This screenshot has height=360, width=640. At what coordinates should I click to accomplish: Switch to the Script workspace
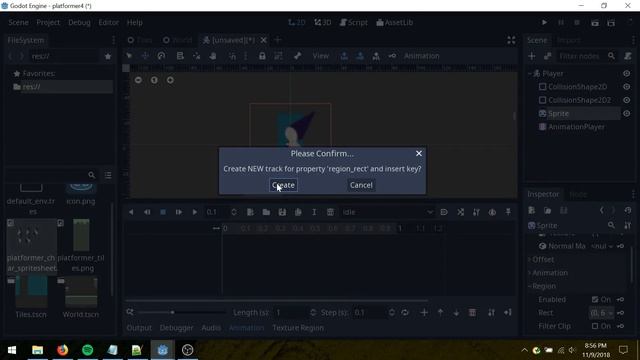pos(353,22)
